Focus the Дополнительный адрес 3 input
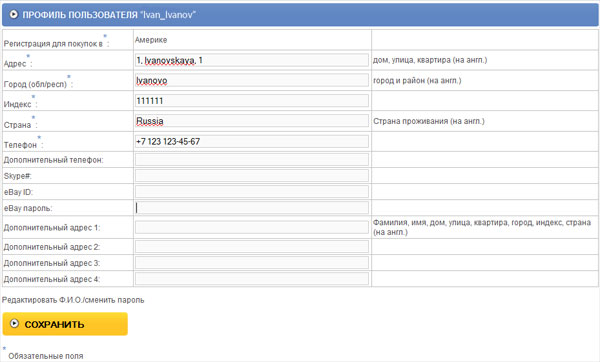Screen dimensions: 600x362 [252, 263]
